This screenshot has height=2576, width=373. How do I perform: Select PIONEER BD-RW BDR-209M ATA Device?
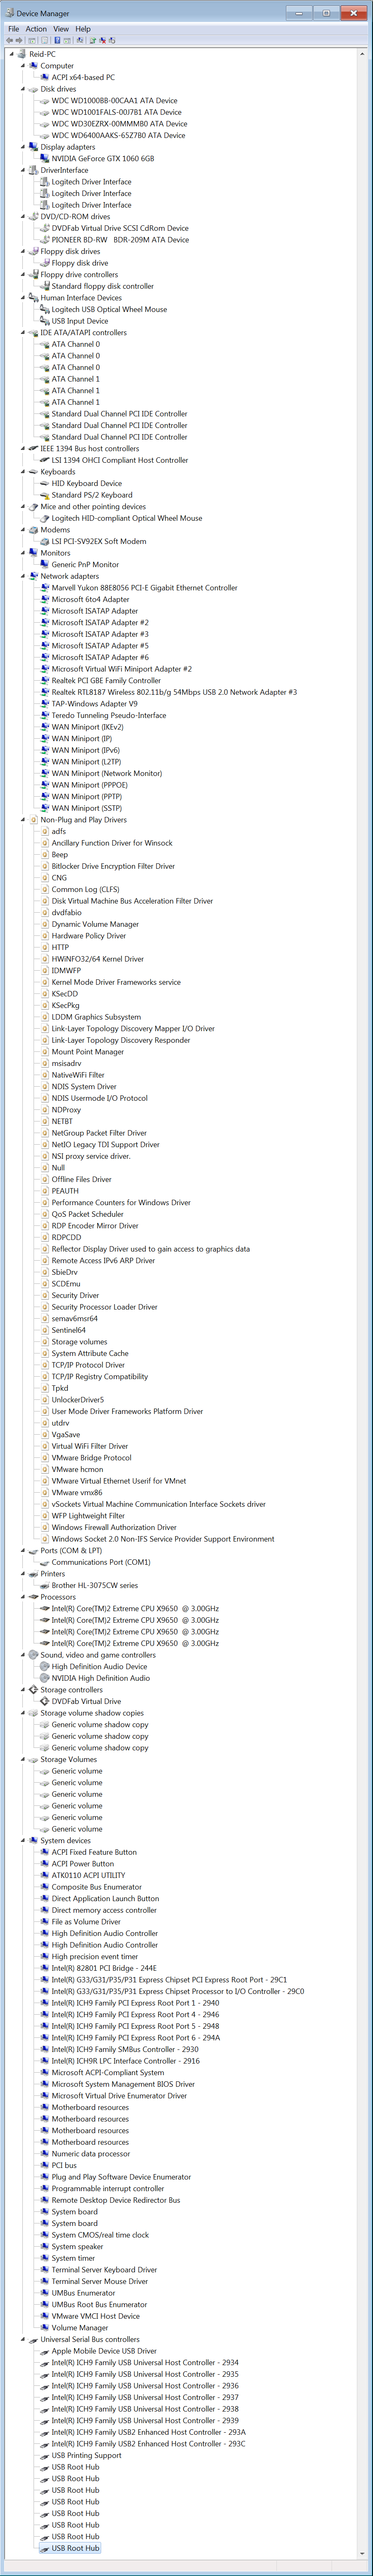click(120, 239)
